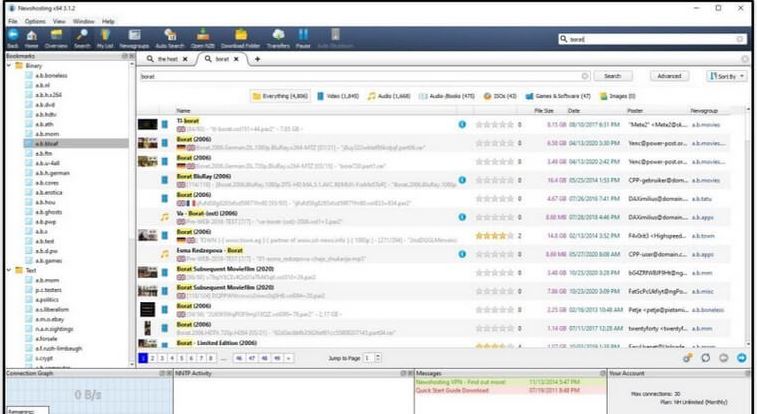Click in the toolbar search input field

click(652, 39)
